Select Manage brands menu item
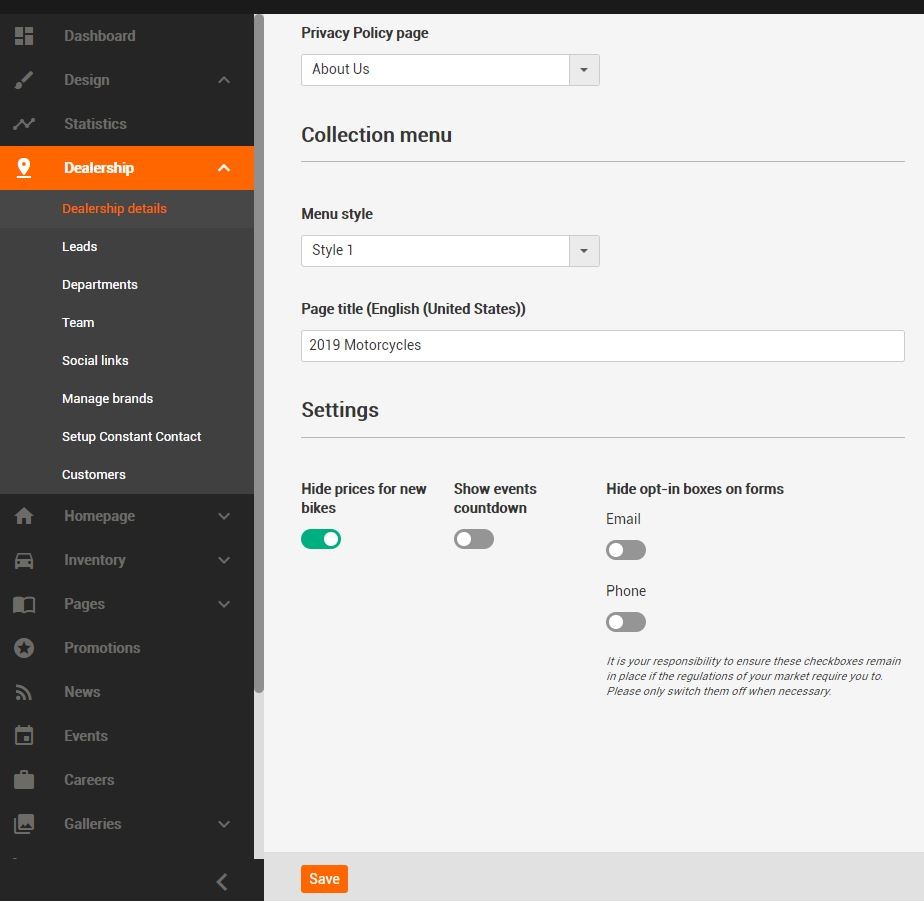The width and height of the screenshot is (924, 901). 107,398
